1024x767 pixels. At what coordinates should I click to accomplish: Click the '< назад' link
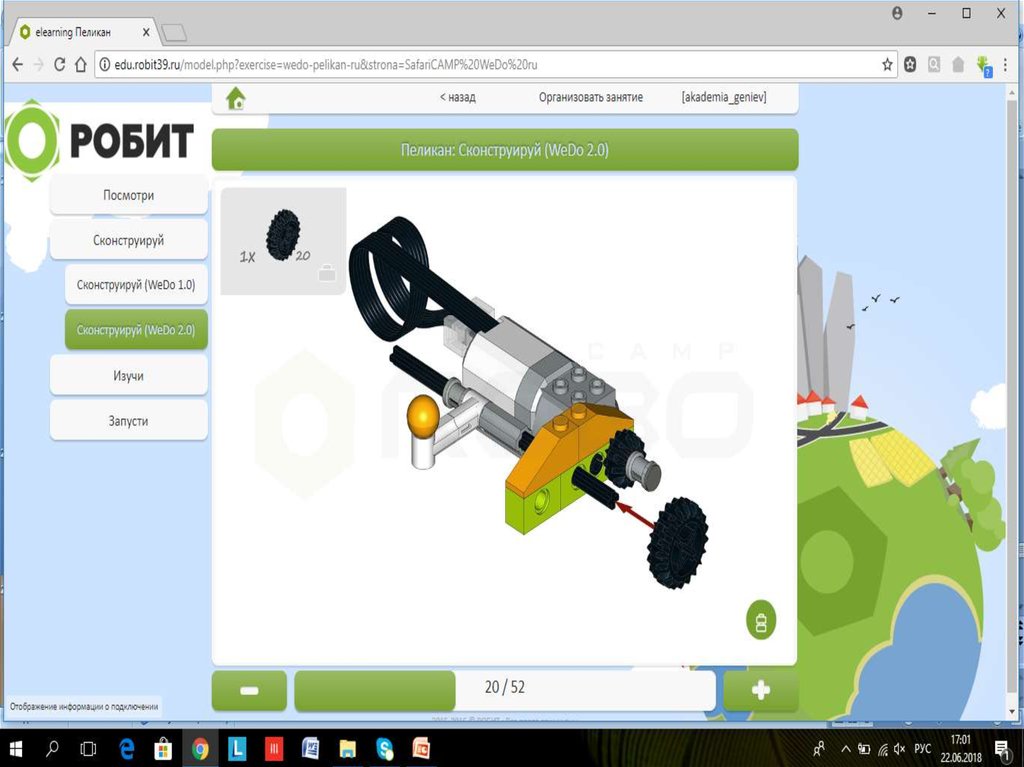tap(457, 98)
